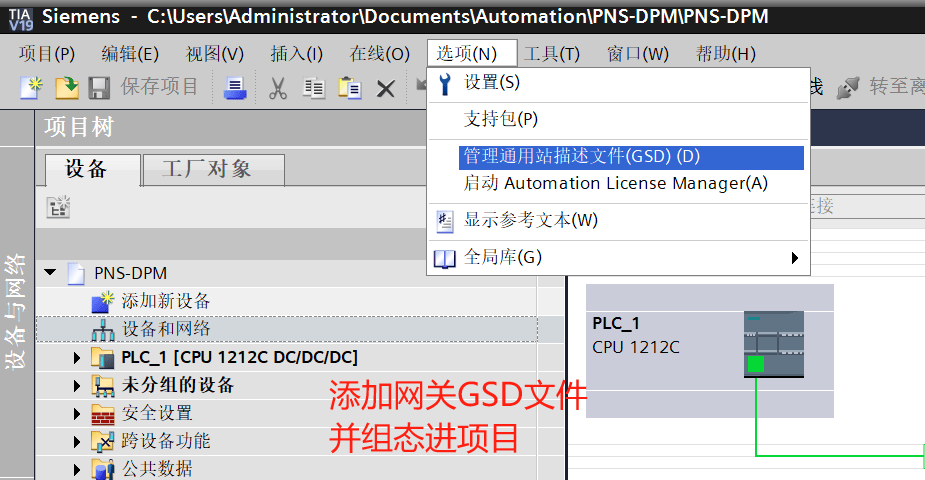Choose 启动 Automation License Manager(A)
The image size is (925, 480).
[x=618, y=183]
